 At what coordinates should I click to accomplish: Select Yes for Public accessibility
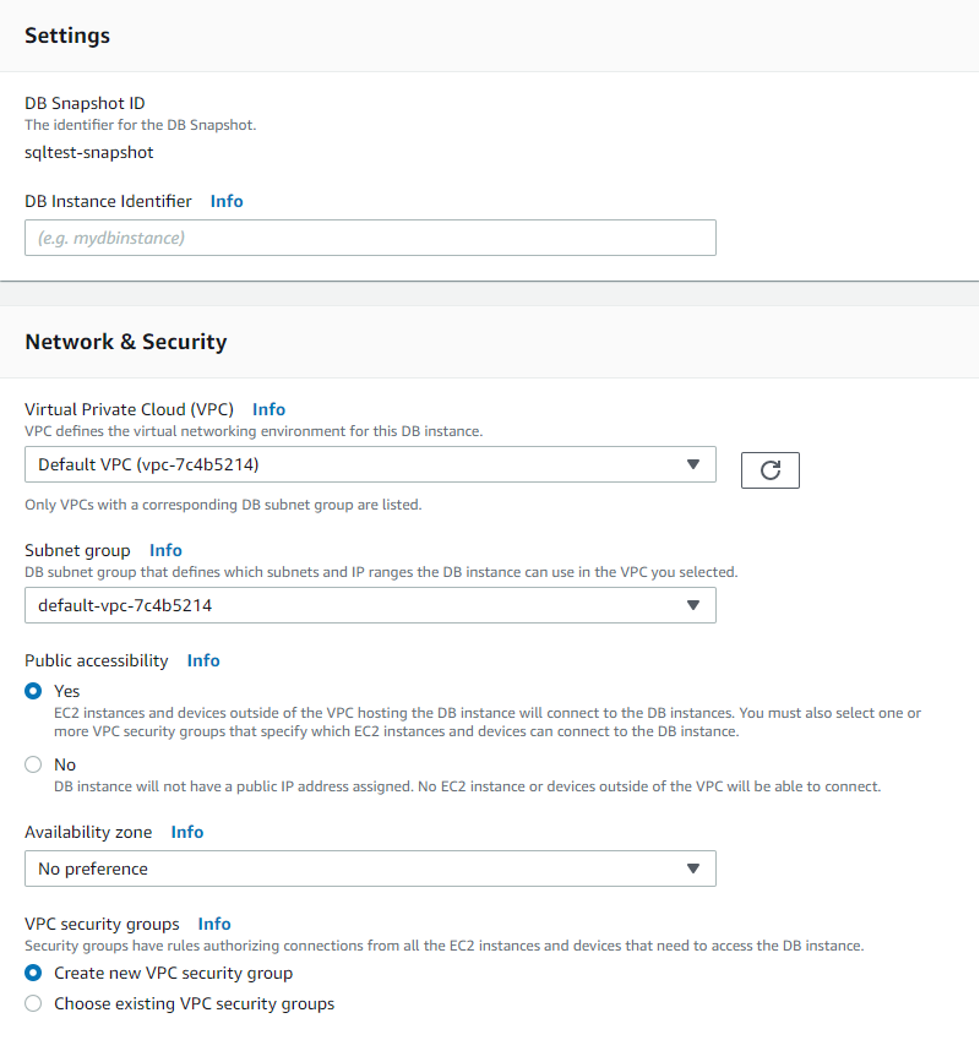(33, 691)
